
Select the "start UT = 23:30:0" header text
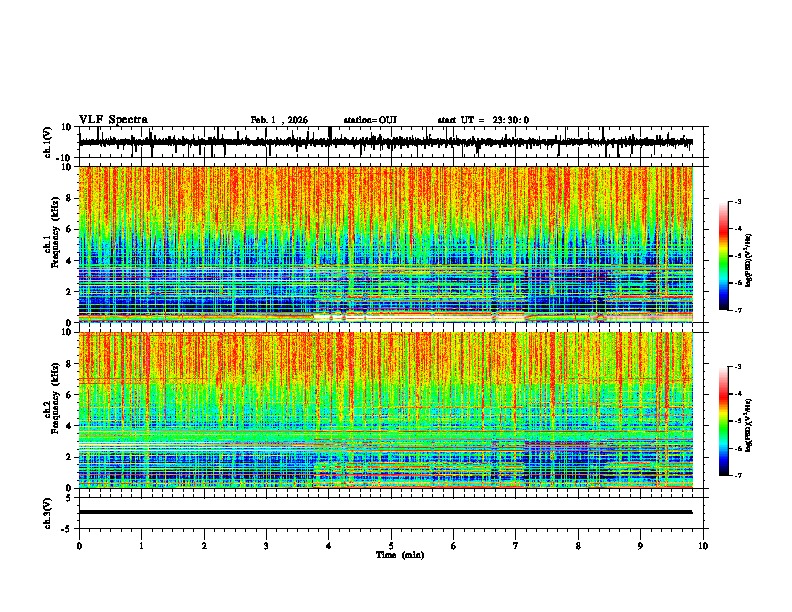pos(483,120)
